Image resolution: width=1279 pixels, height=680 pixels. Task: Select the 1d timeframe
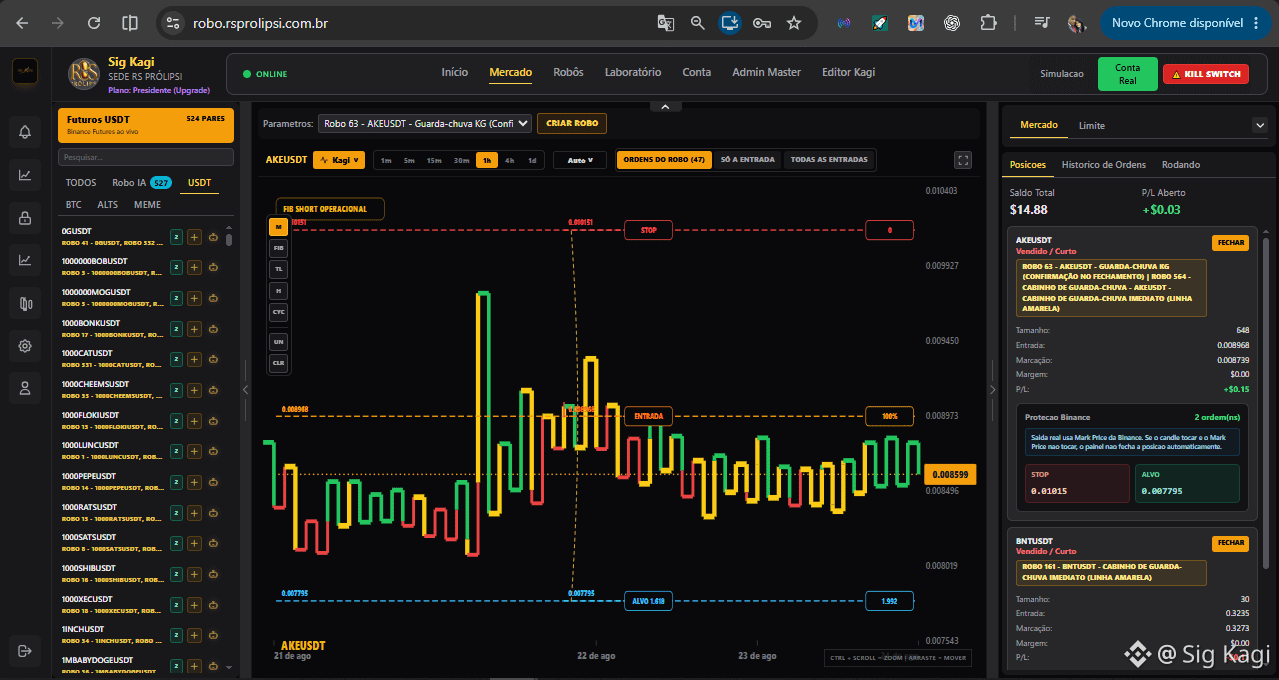[x=532, y=160]
